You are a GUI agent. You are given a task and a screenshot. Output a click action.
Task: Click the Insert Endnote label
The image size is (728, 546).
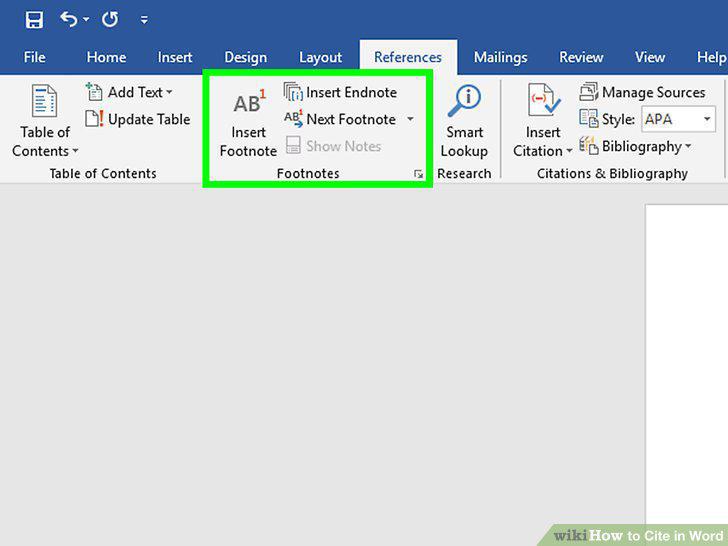pyautogui.click(x=351, y=92)
